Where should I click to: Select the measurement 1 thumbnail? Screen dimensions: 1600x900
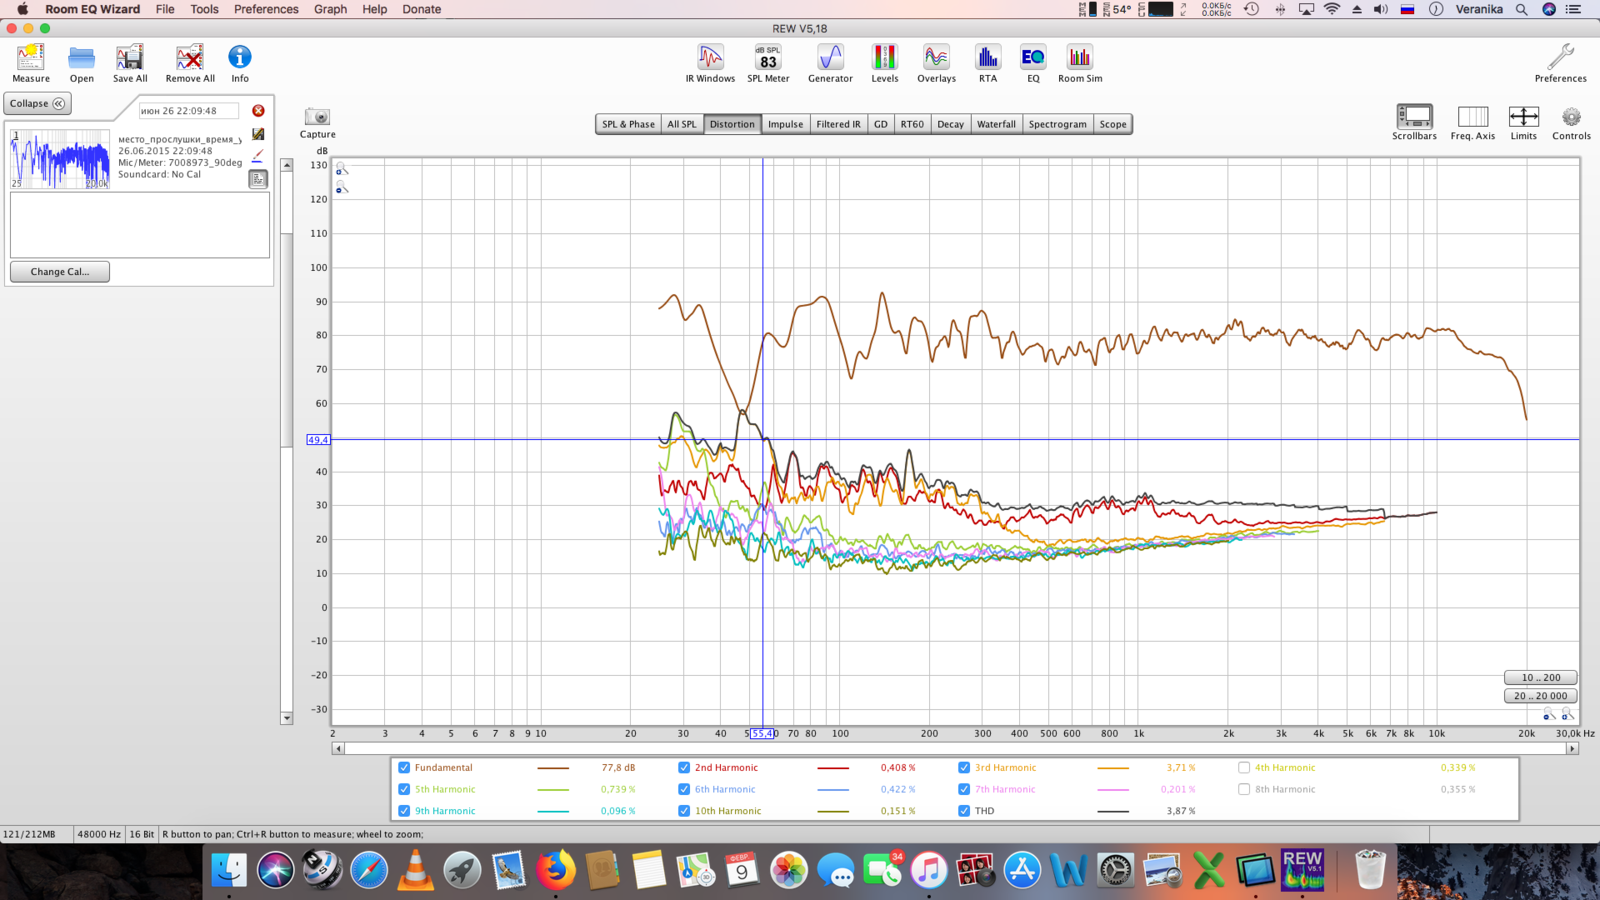60,159
